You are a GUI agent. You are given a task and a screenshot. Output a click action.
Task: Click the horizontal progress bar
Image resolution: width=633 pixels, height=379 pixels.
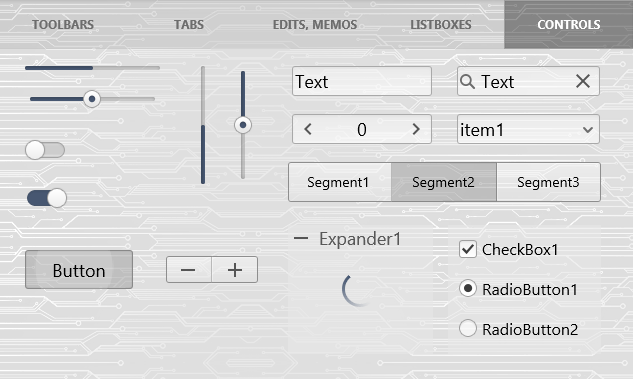tap(92, 68)
